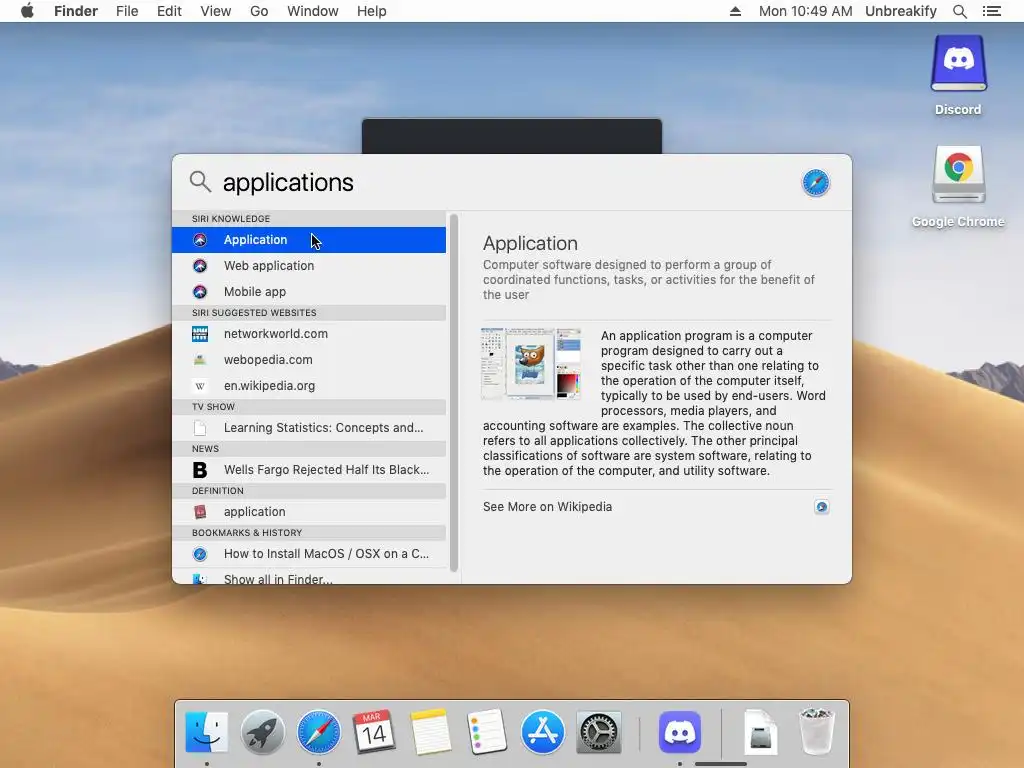Viewport: 1024px width, 768px height.
Task: Open System Preferences from the Dock
Action: [x=599, y=733]
